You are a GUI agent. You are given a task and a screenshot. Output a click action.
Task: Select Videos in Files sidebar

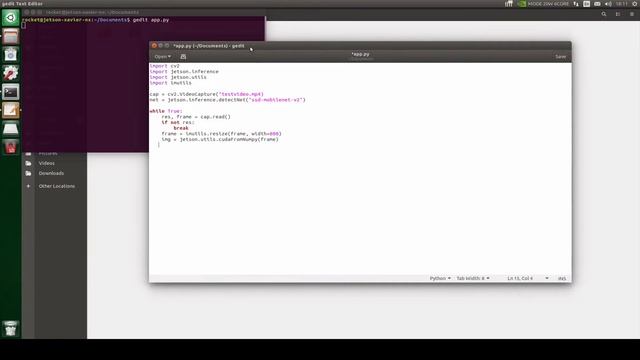pyautogui.click(x=47, y=163)
